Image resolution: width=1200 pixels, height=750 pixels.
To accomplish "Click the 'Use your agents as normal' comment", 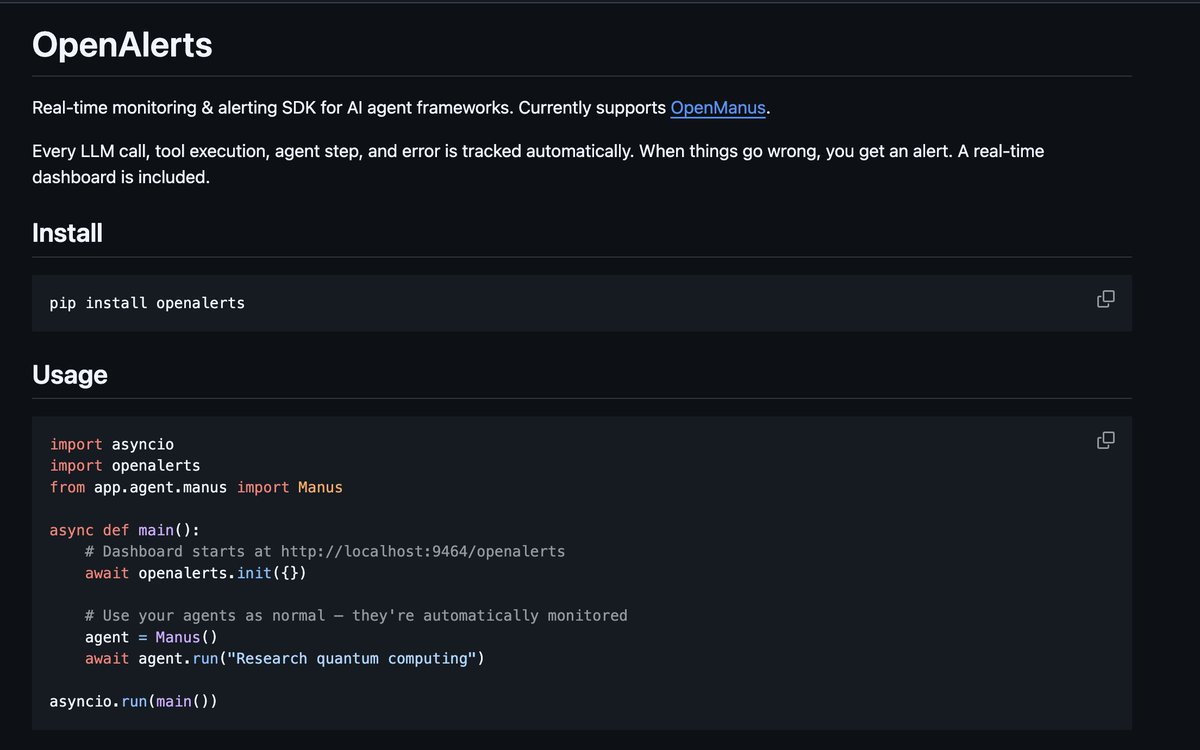I will [356, 616].
